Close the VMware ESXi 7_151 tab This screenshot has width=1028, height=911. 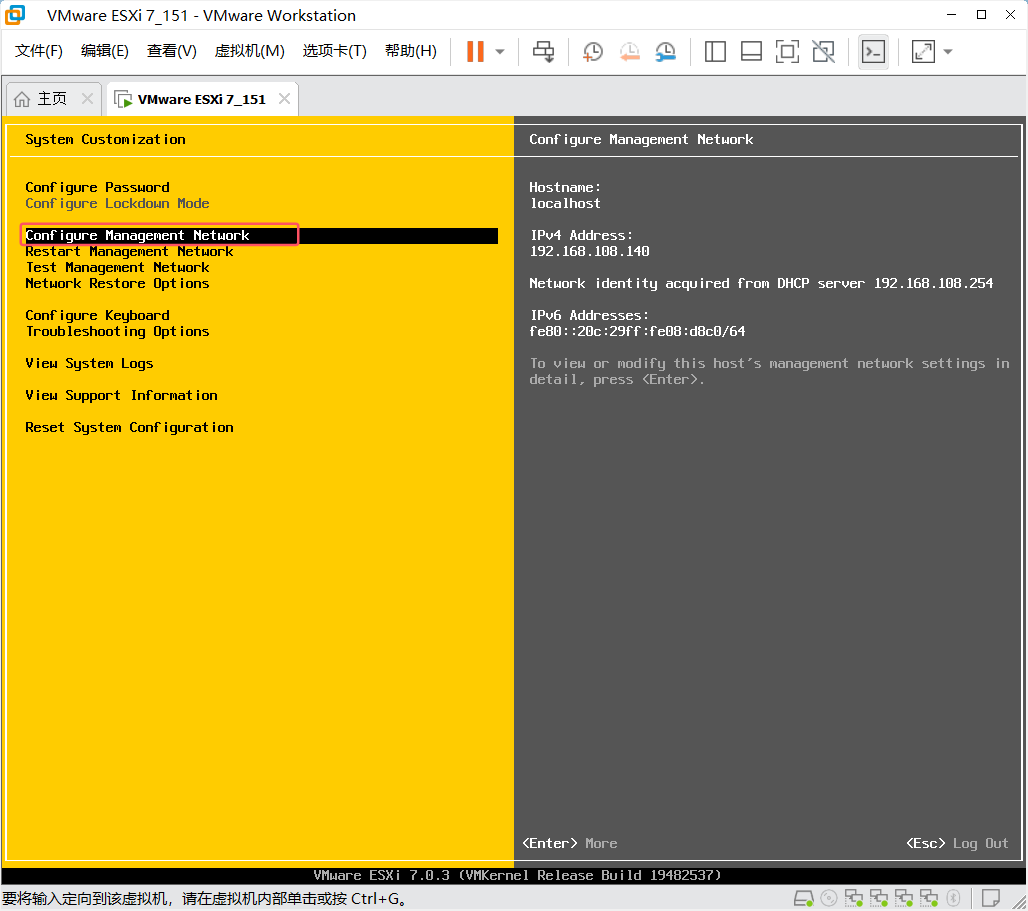pos(284,99)
